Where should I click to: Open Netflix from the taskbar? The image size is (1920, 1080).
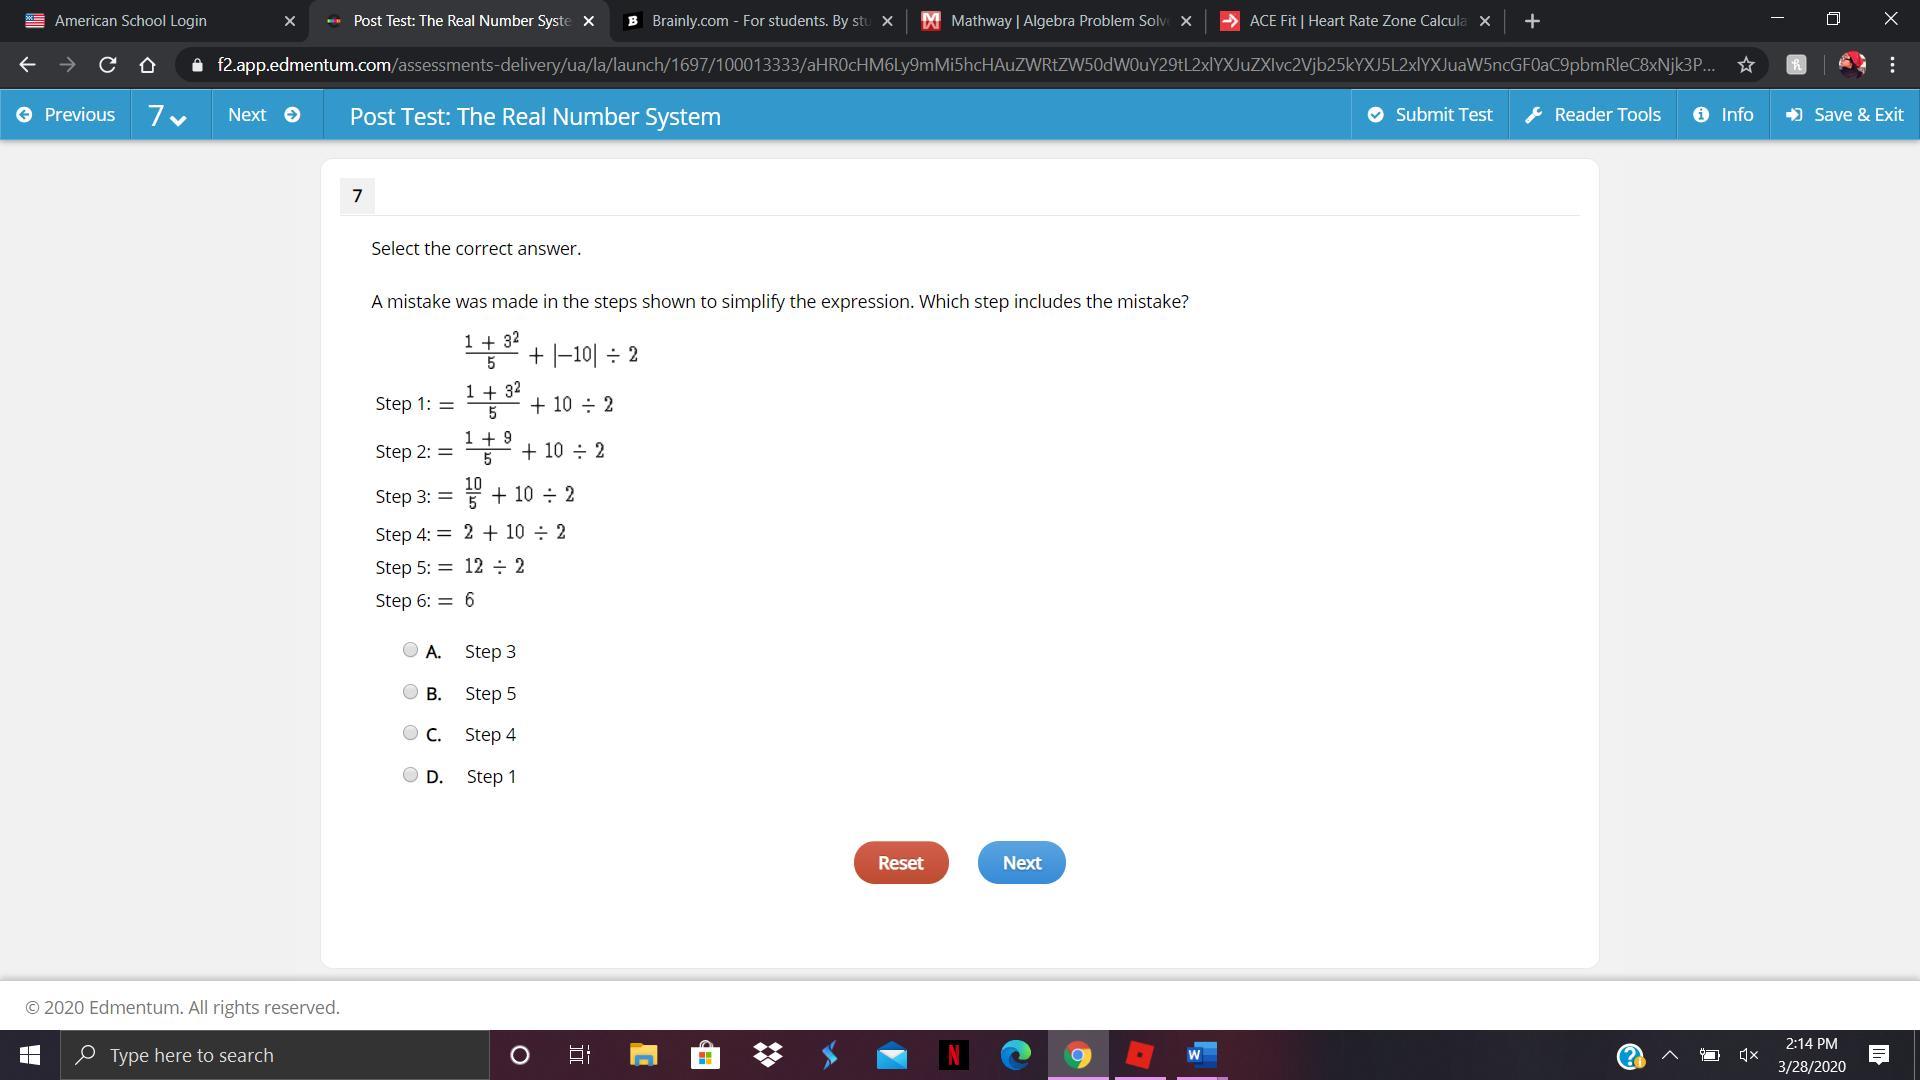coord(953,1055)
